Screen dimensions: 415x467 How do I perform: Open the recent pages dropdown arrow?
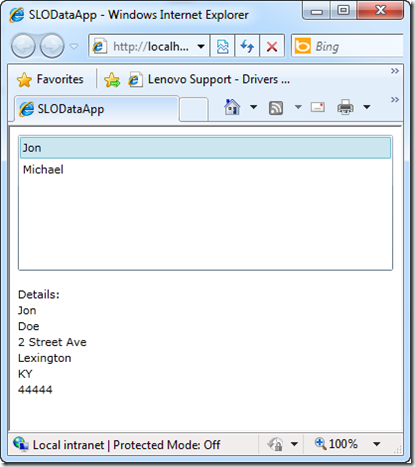[x=74, y=46]
